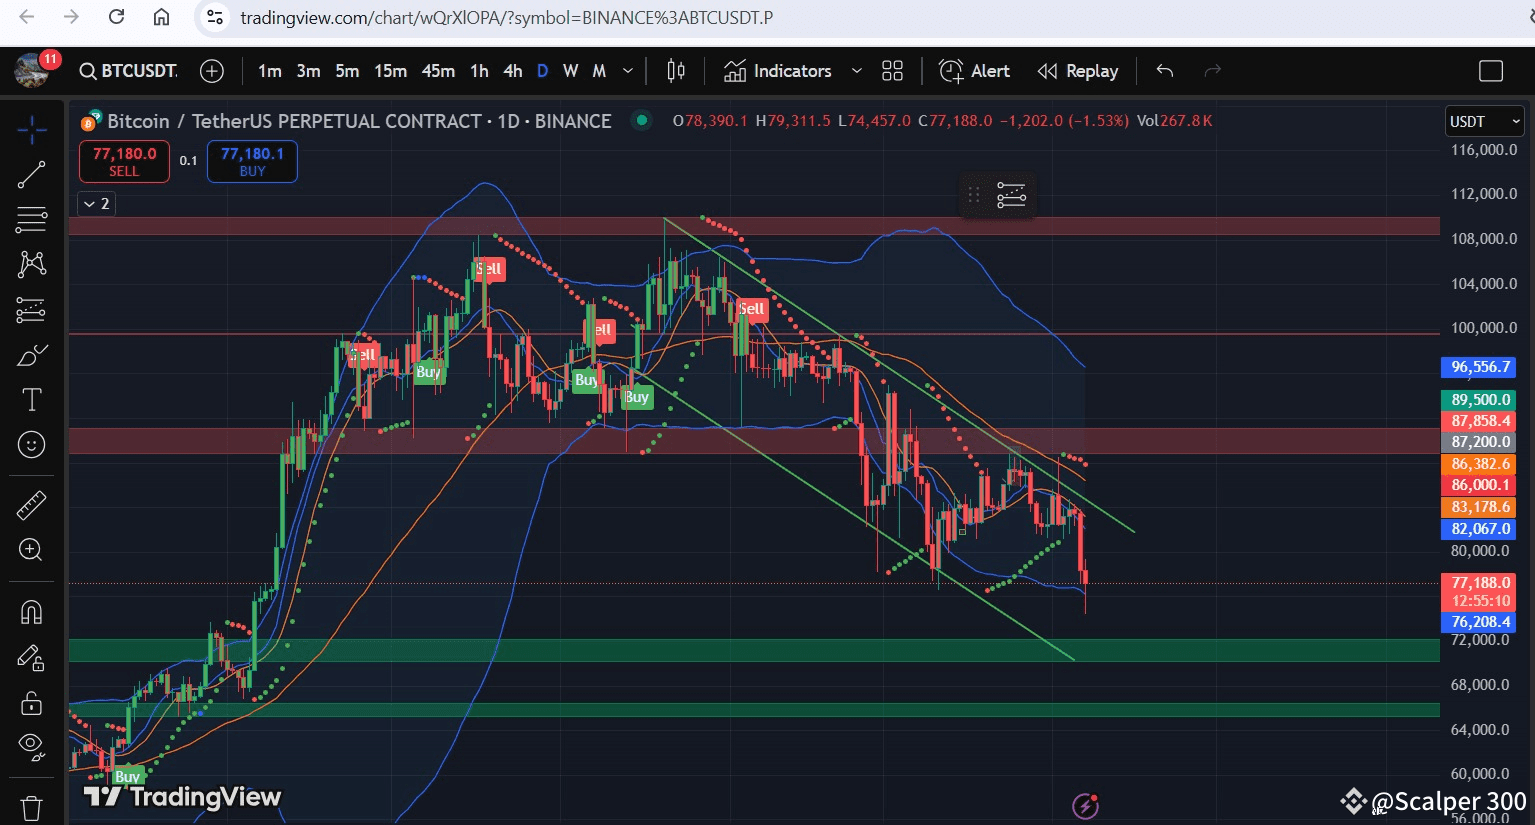
Task: Open the layout setup grid icon
Action: (892, 71)
